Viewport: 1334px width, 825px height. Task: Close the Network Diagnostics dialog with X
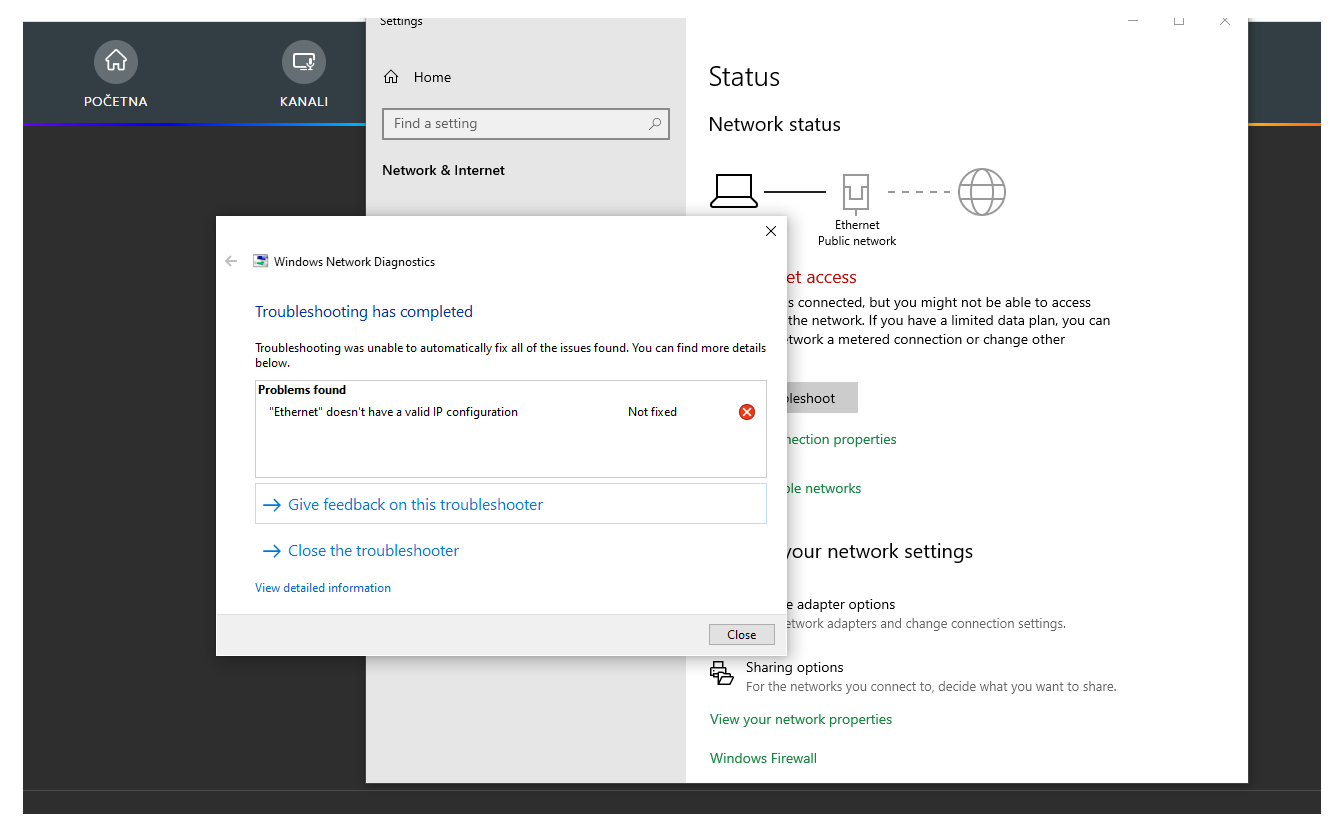coord(770,231)
